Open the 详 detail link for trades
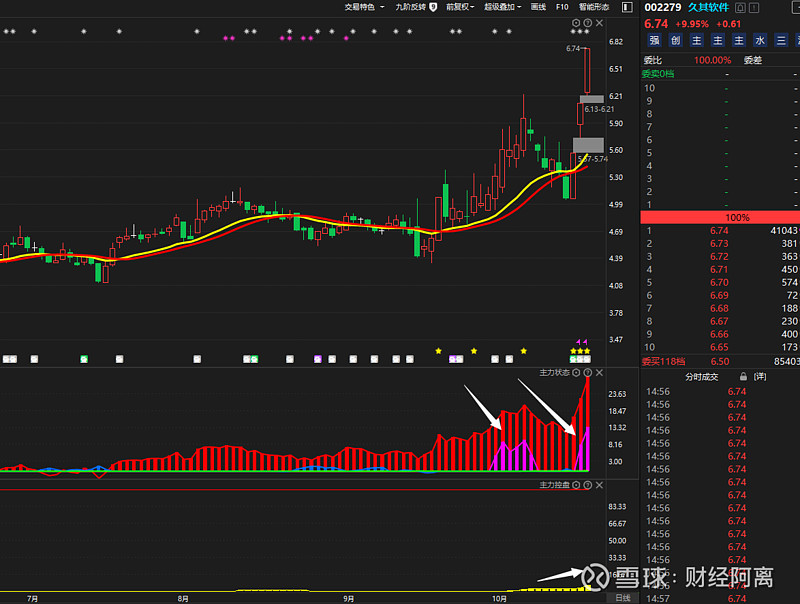The width and height of the screenshot is (800, 604). pyautogui.click(x=760, y=377)
